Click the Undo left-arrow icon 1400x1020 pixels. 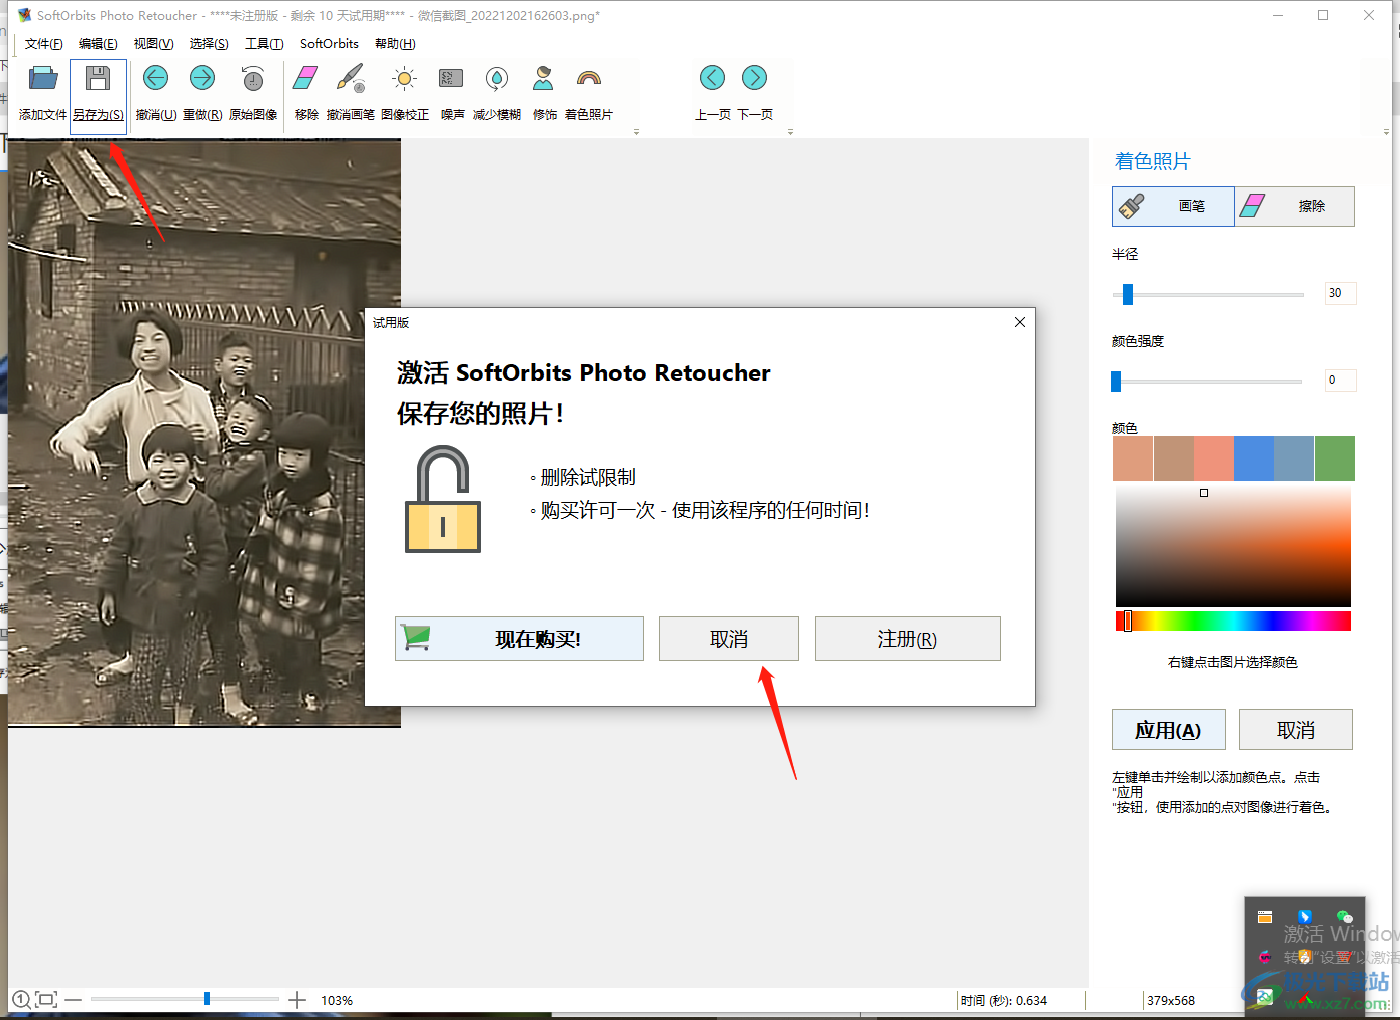click(155, 78)
